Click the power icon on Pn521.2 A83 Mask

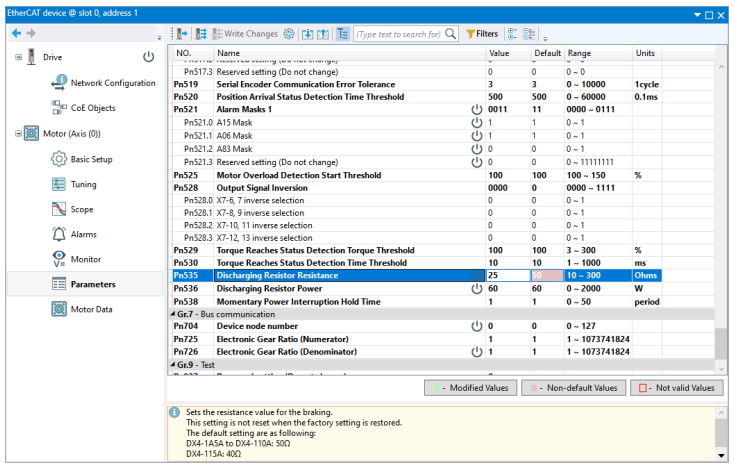point(477,149)
